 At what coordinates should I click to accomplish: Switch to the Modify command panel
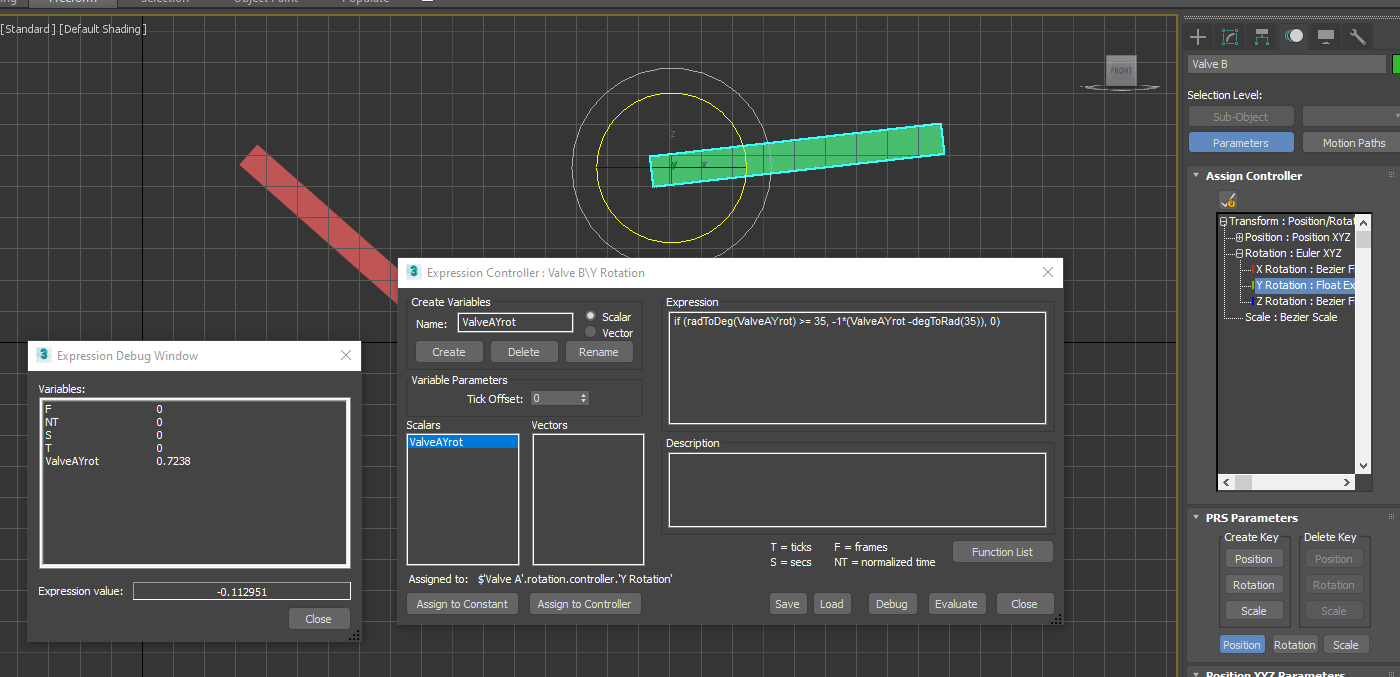(1229, 37)
